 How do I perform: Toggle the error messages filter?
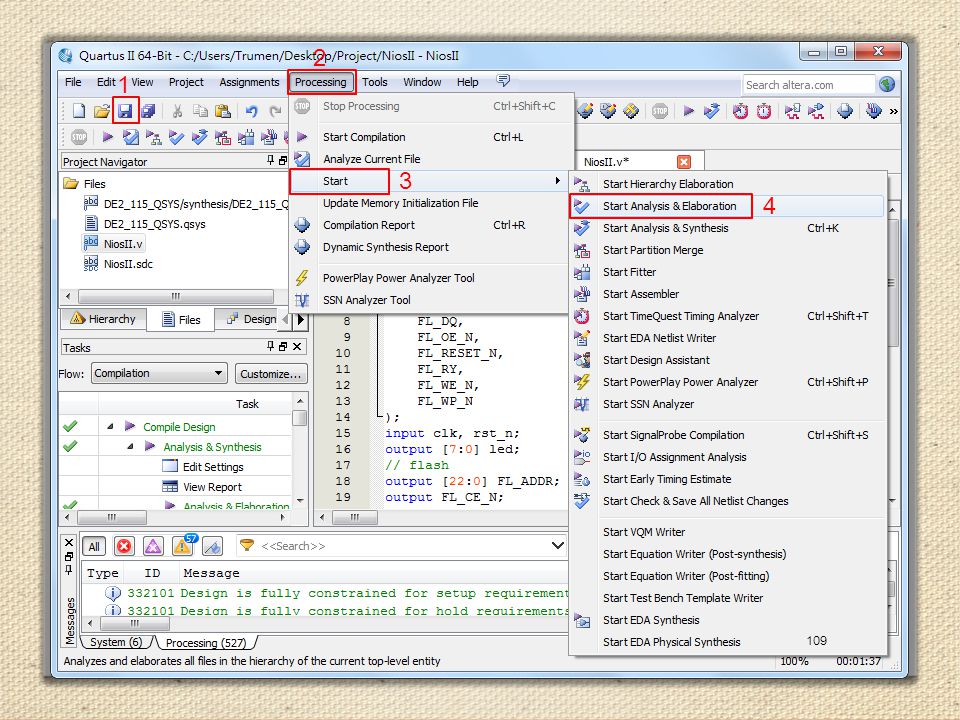124,546
